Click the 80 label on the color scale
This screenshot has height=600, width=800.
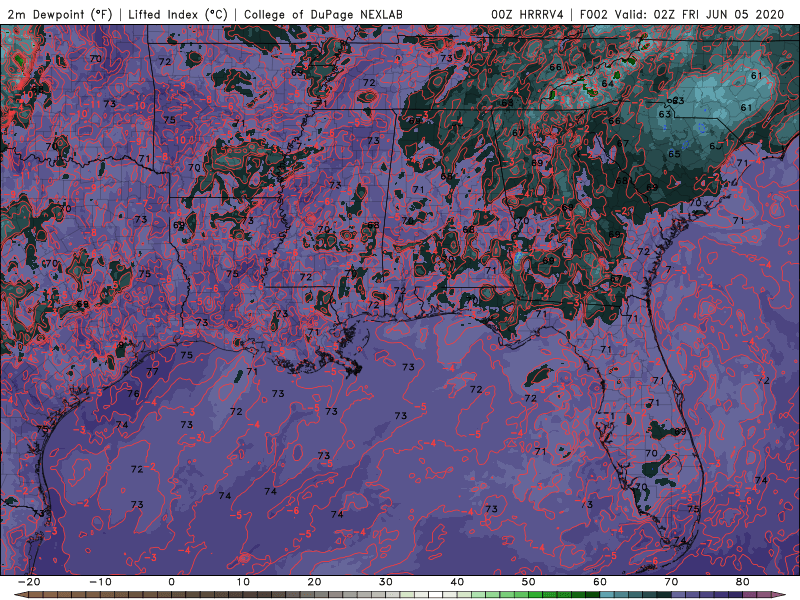743,582
